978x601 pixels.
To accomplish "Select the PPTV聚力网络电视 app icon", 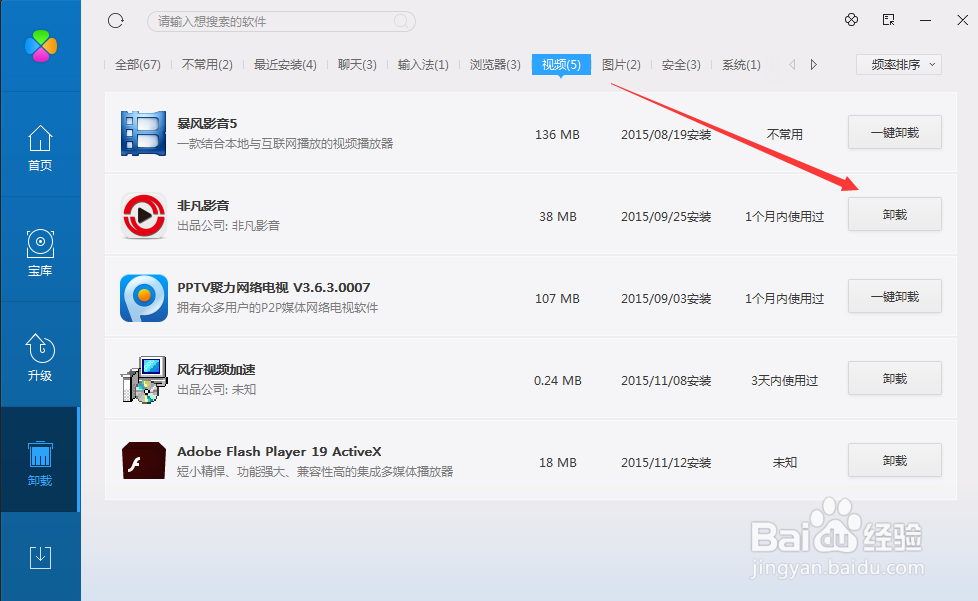I will pos(143,296).
